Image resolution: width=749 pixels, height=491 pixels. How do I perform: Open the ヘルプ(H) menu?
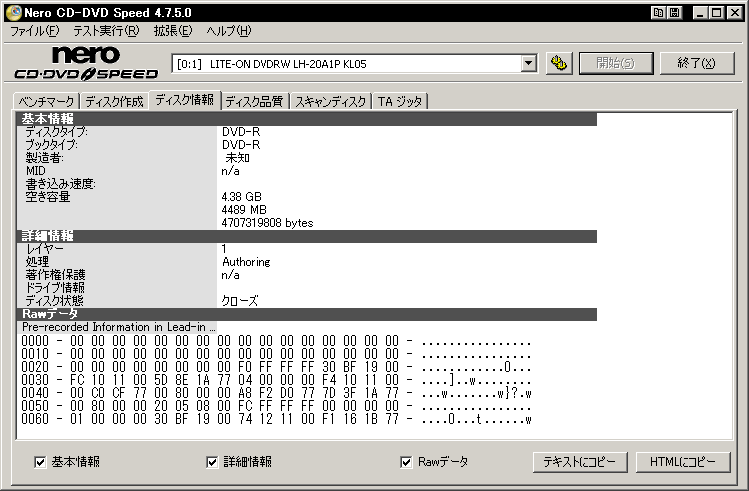(228, 31)
